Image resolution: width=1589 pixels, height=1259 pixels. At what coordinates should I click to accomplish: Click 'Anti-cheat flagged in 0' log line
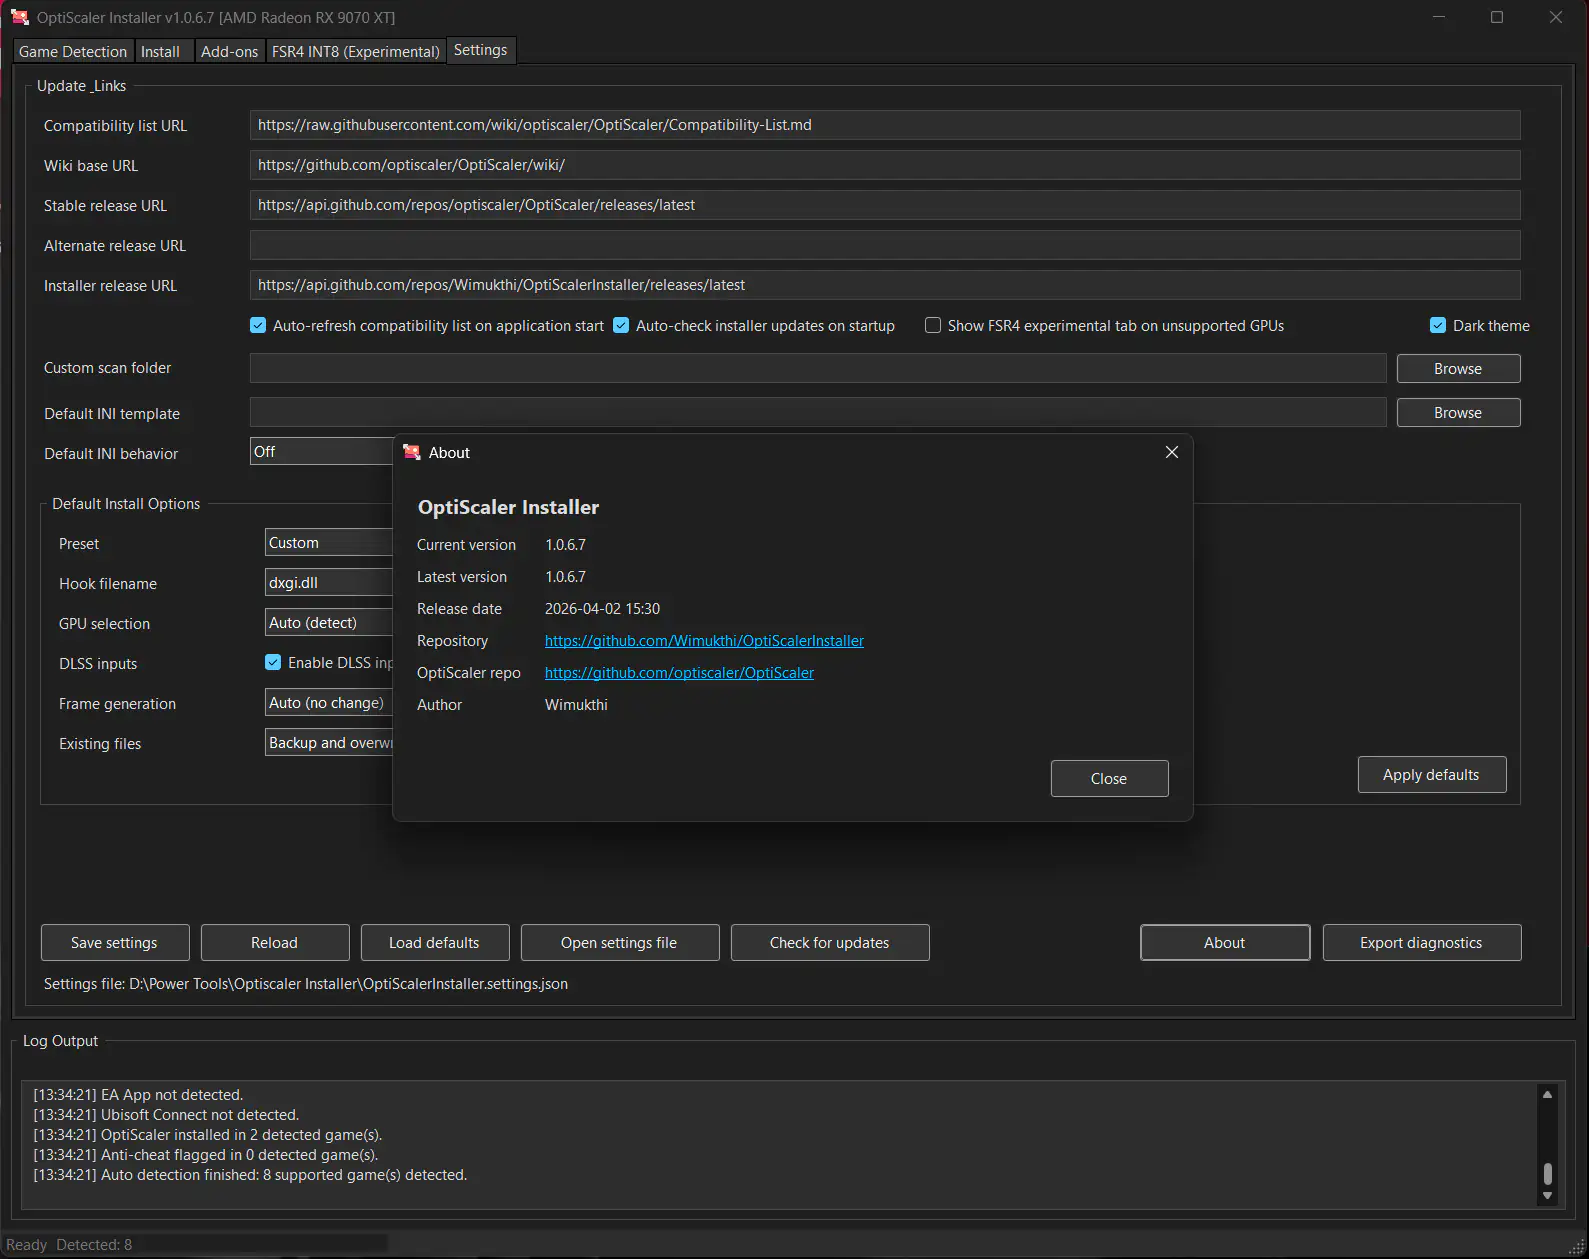(x=206, y=1154)
